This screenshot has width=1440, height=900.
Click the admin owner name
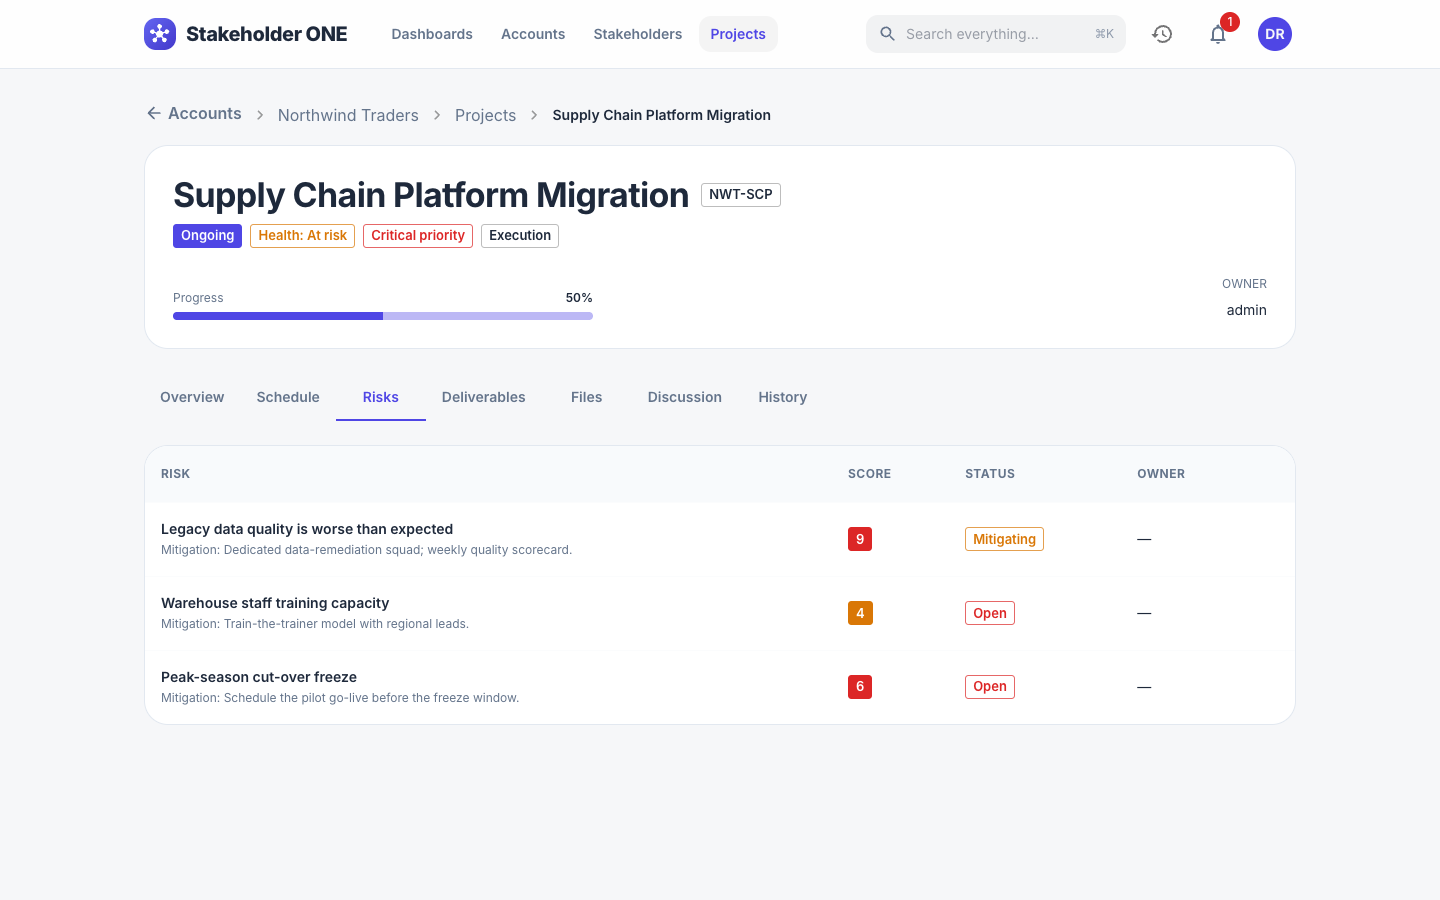tap(1247, 310)
